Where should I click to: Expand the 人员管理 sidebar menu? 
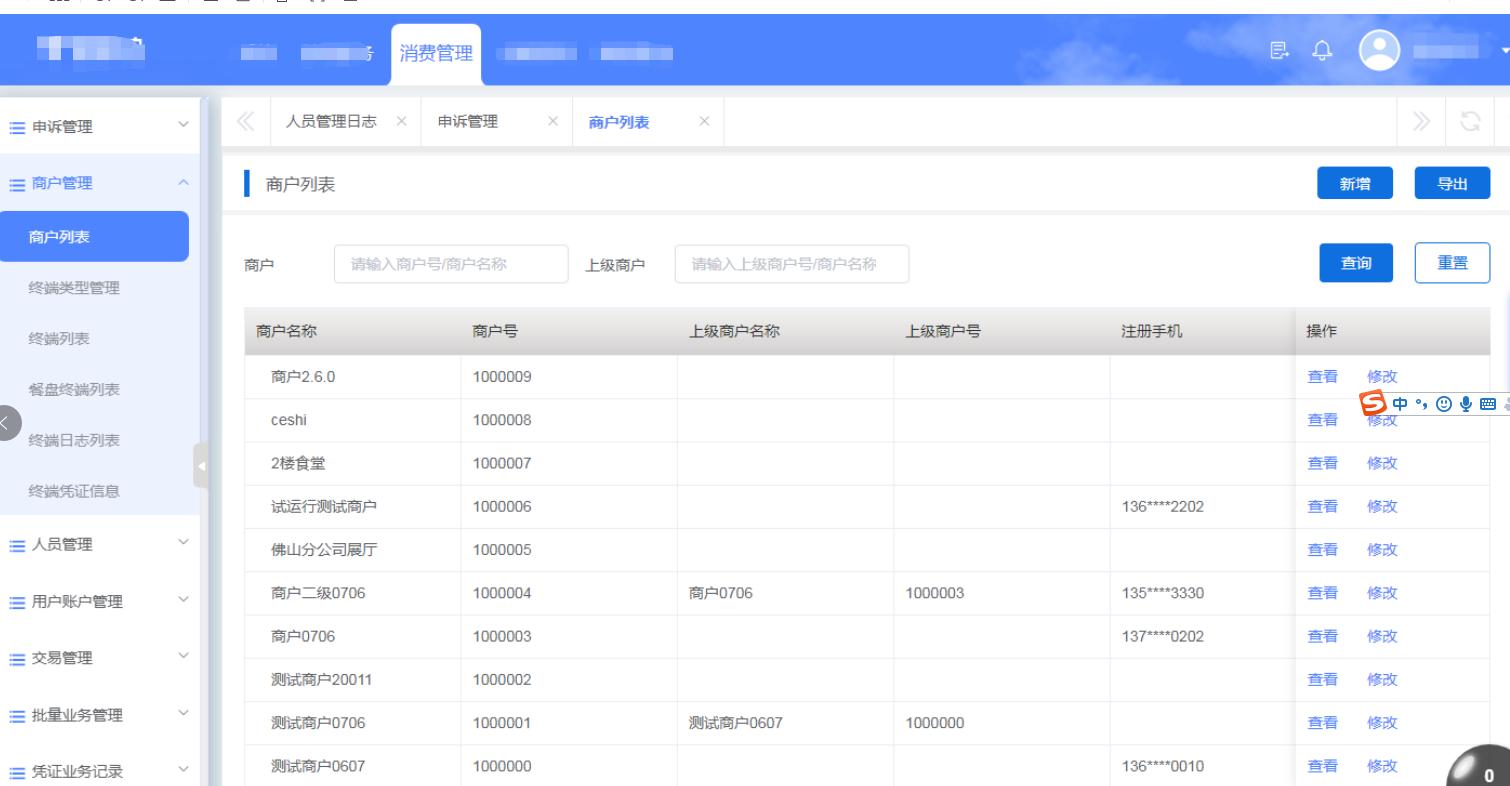100,544
